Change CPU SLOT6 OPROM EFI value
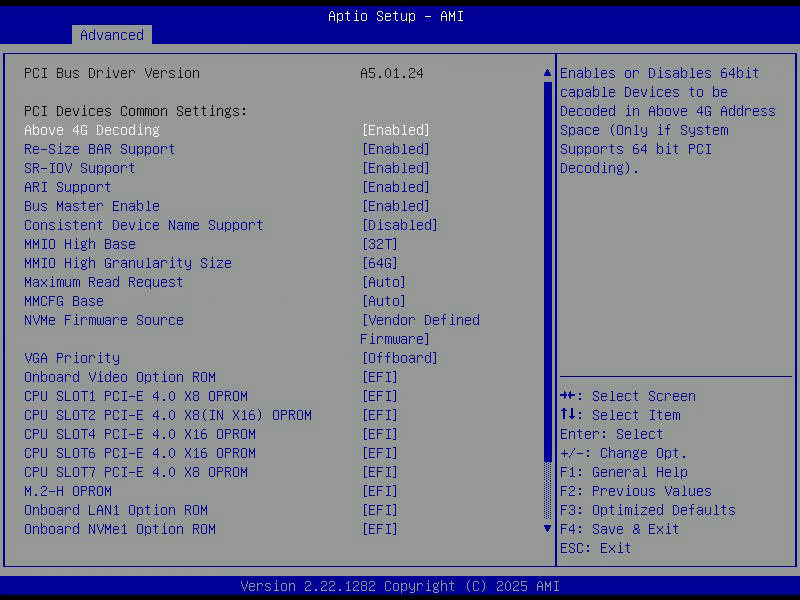Image resolution: width=800 pixels, height=600 pixels. tap(380, 453)
